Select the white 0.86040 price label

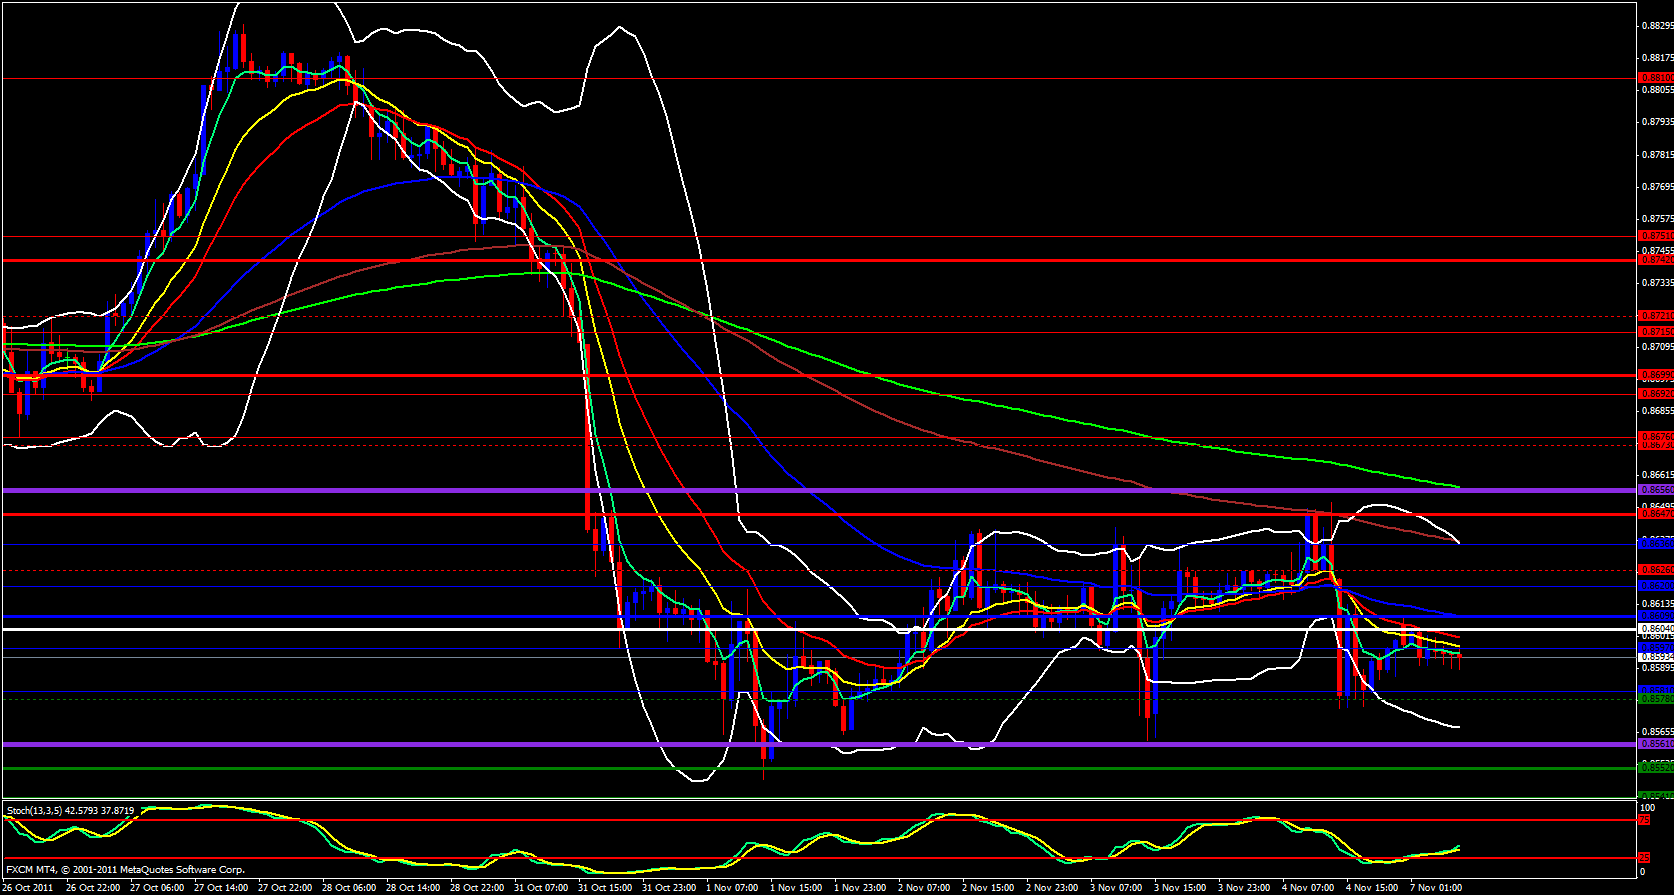click(1655, 629)
